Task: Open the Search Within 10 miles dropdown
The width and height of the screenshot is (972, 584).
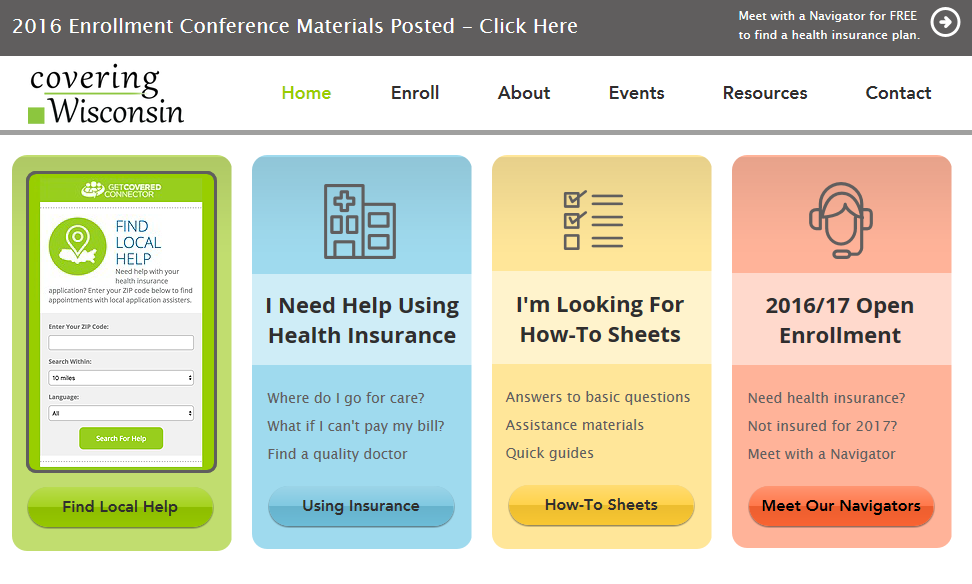Action: click(121, 378)
